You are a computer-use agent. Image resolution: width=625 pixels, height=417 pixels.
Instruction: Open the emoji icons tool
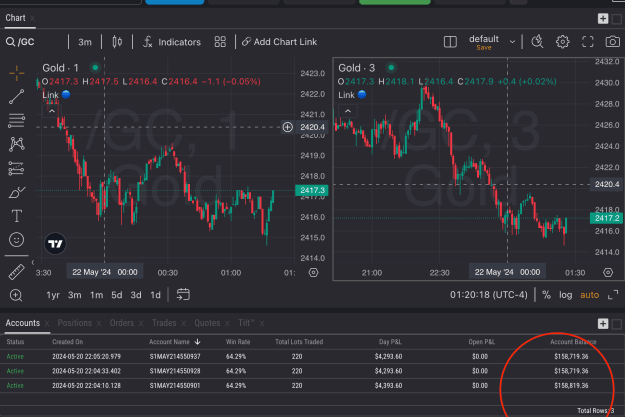click(x=16, y=240)
